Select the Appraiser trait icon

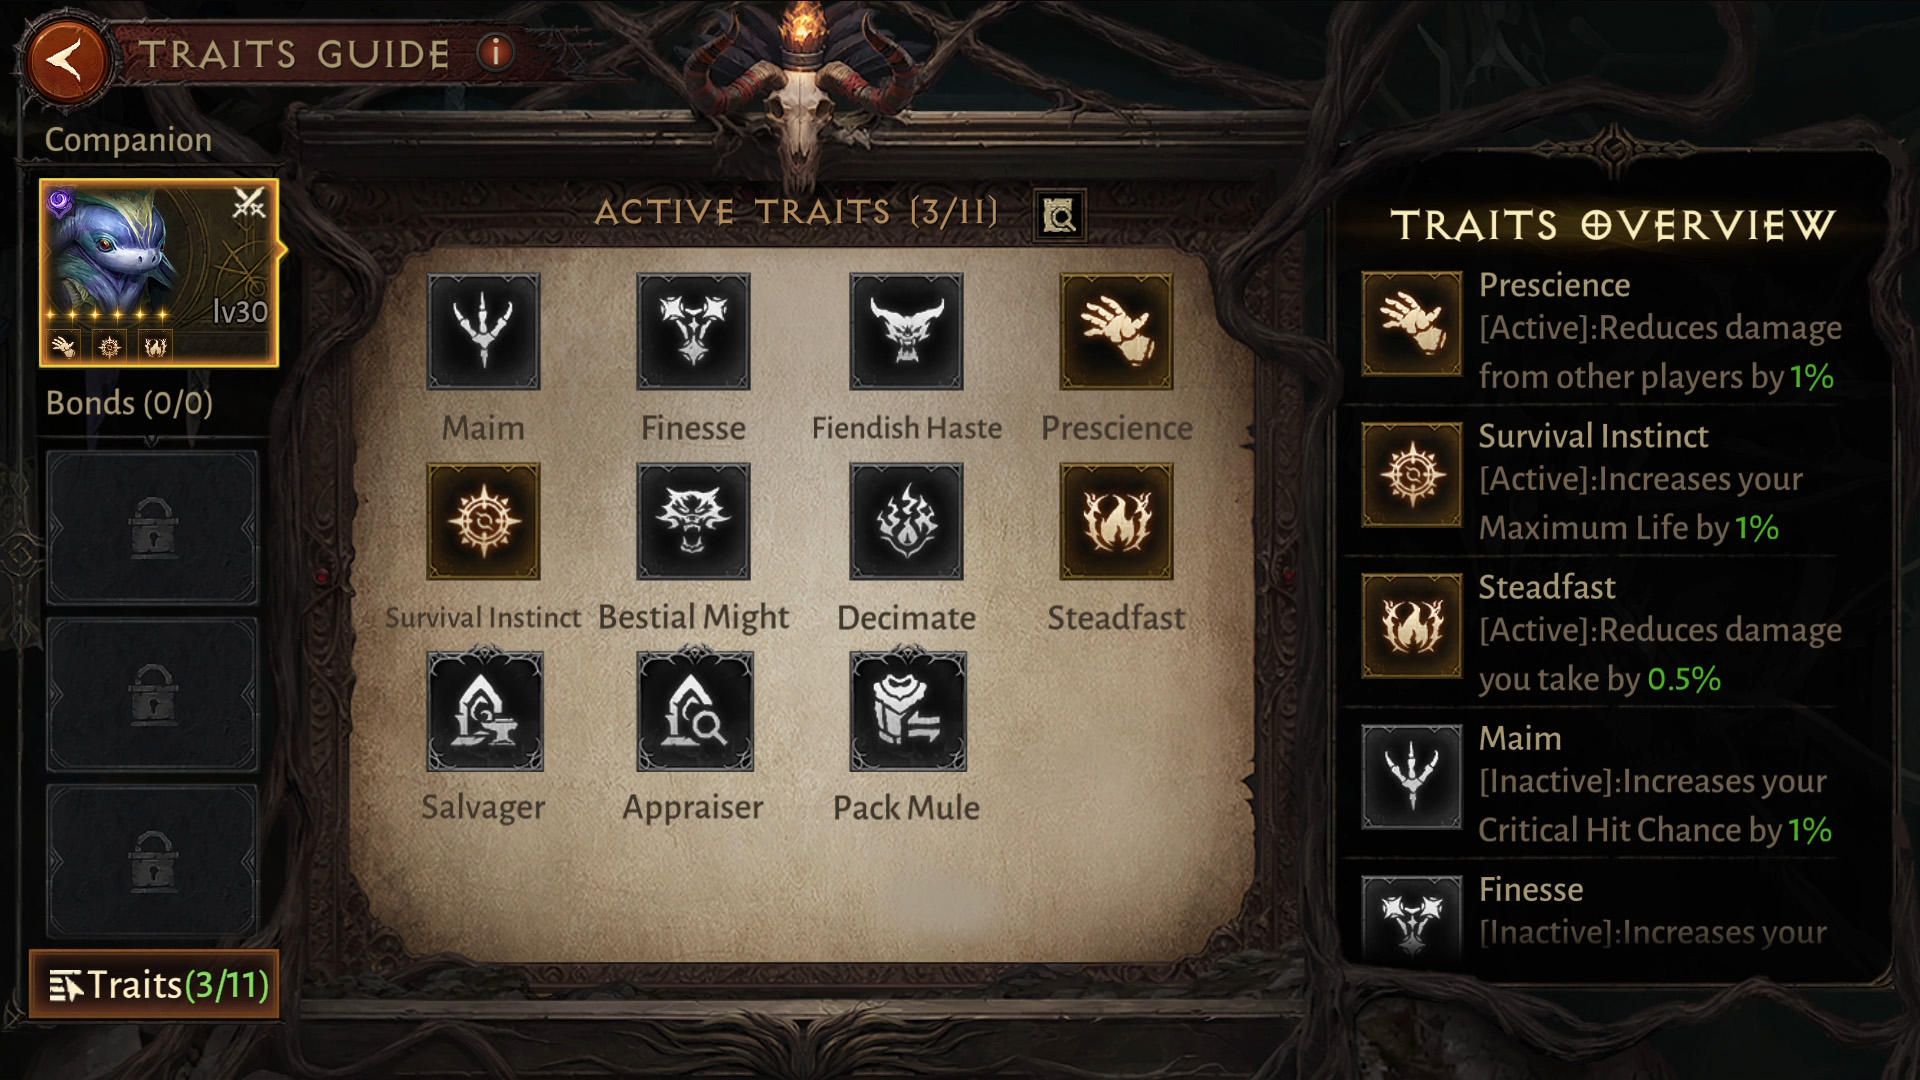pyautogui.click(x=695, y=710)
